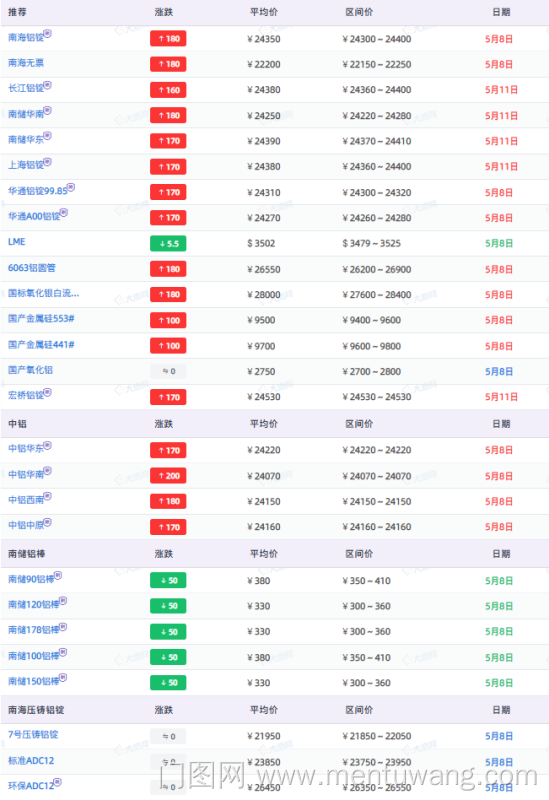The image size is (549, 800).
Task: Click the small badge icon beside 长江铝锭
Action: [x=47, y=85]
